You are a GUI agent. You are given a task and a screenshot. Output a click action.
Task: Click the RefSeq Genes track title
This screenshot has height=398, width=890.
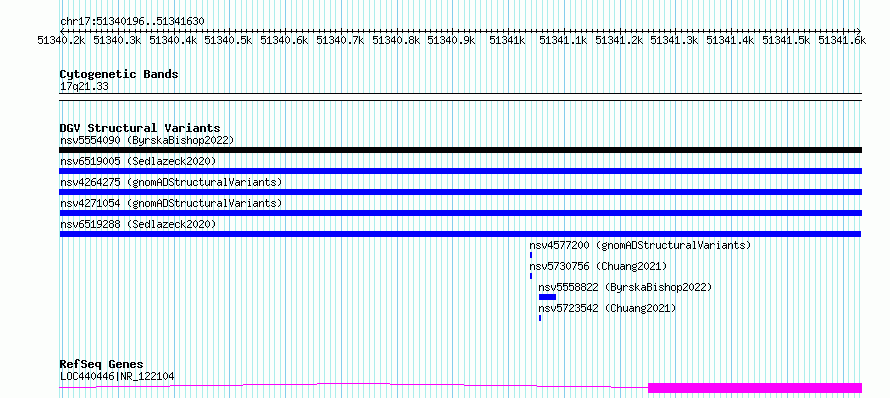coord(102,364)
